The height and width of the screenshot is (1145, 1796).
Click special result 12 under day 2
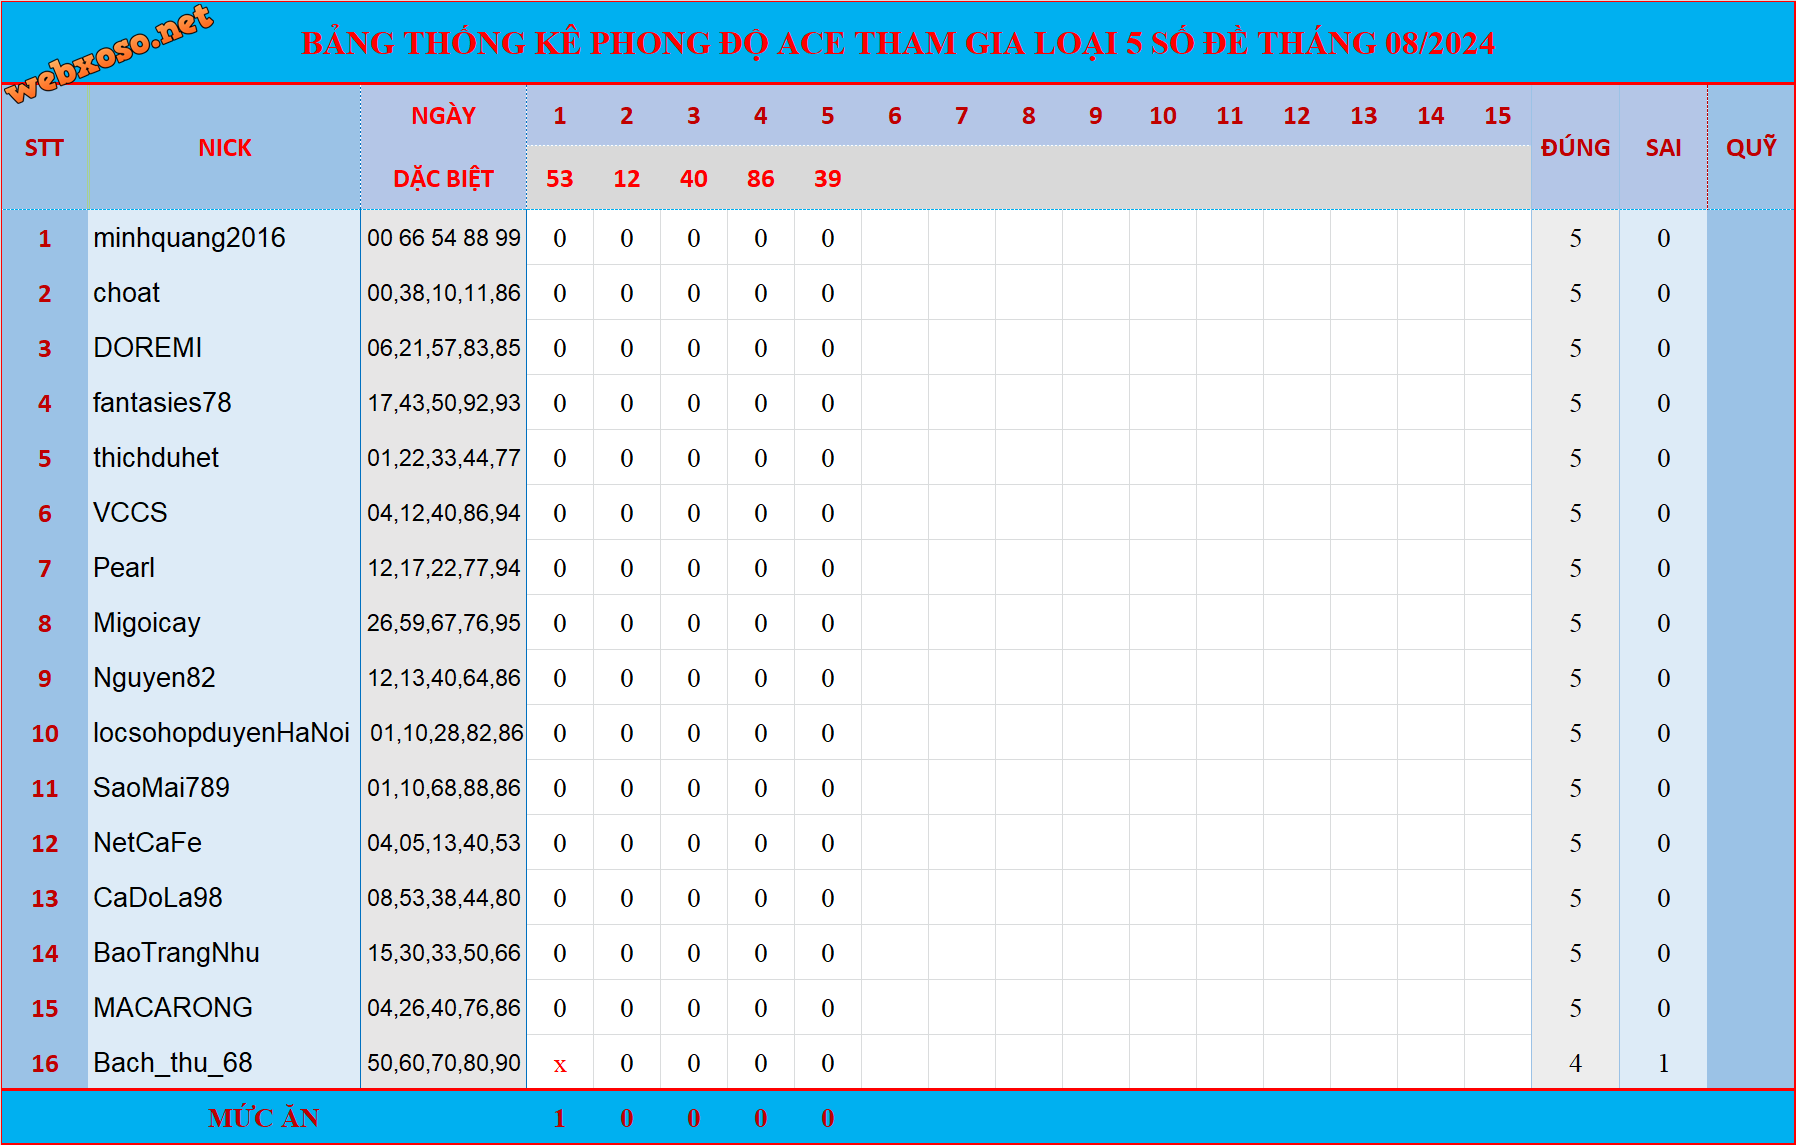pos(626,179)
